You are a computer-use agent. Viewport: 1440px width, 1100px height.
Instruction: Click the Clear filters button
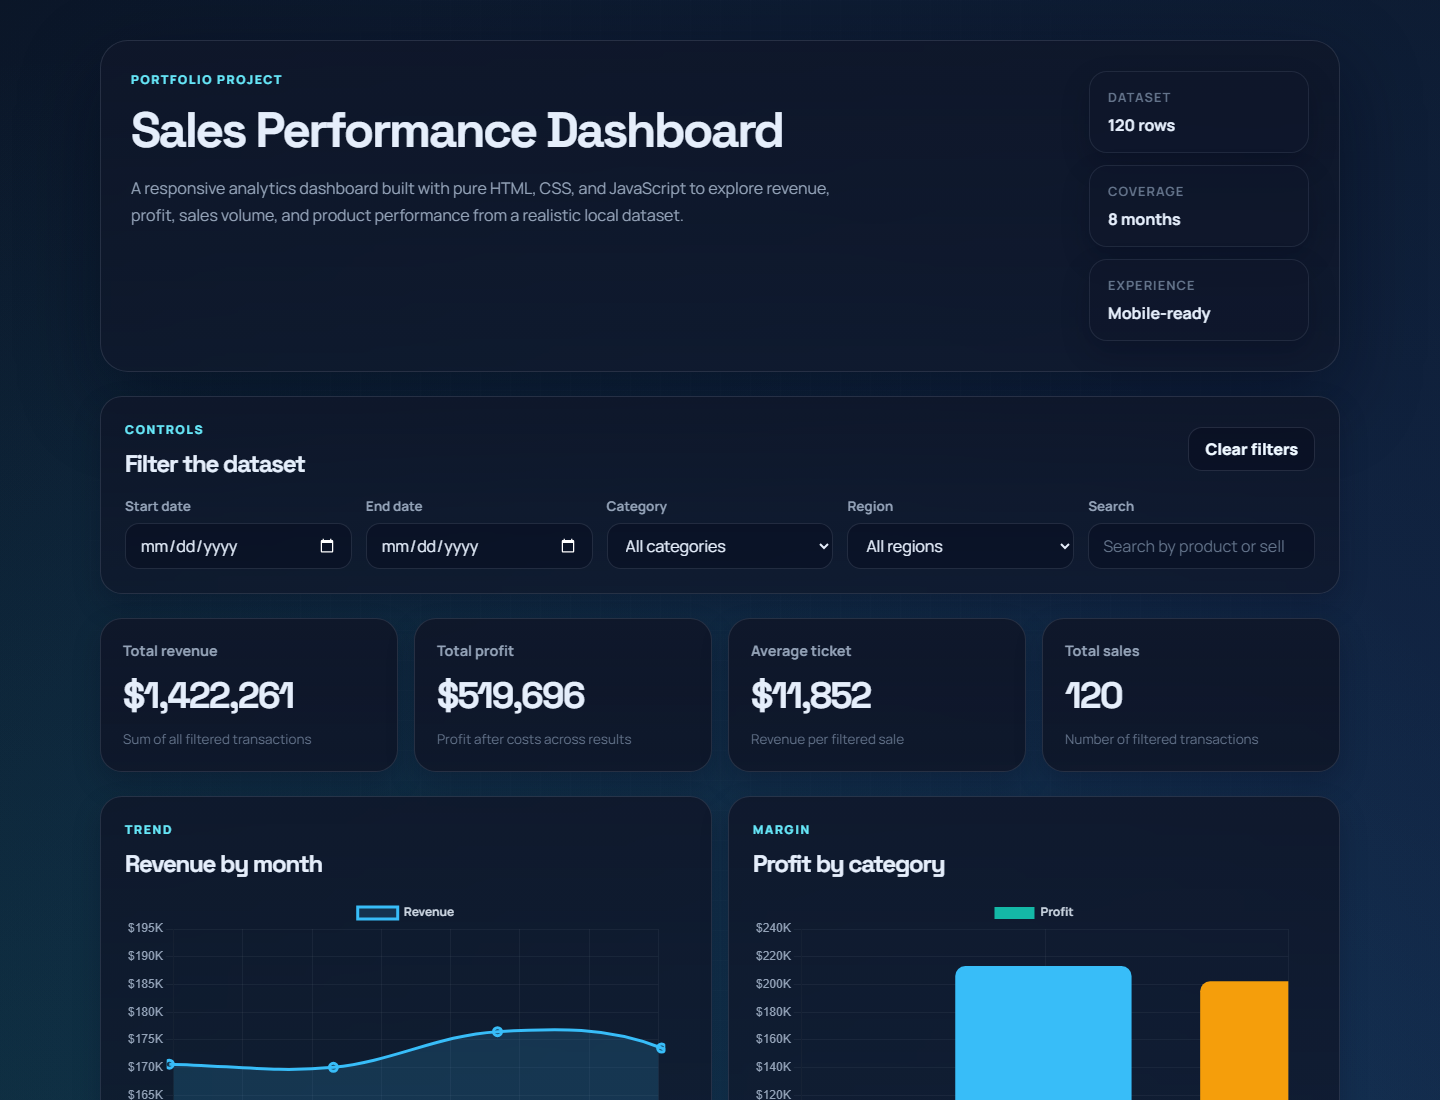click(x=1251, y=449)
